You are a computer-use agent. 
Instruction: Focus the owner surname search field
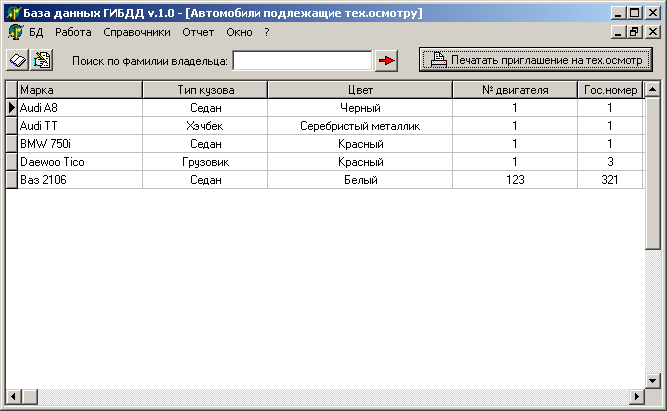tap(302, 61)
